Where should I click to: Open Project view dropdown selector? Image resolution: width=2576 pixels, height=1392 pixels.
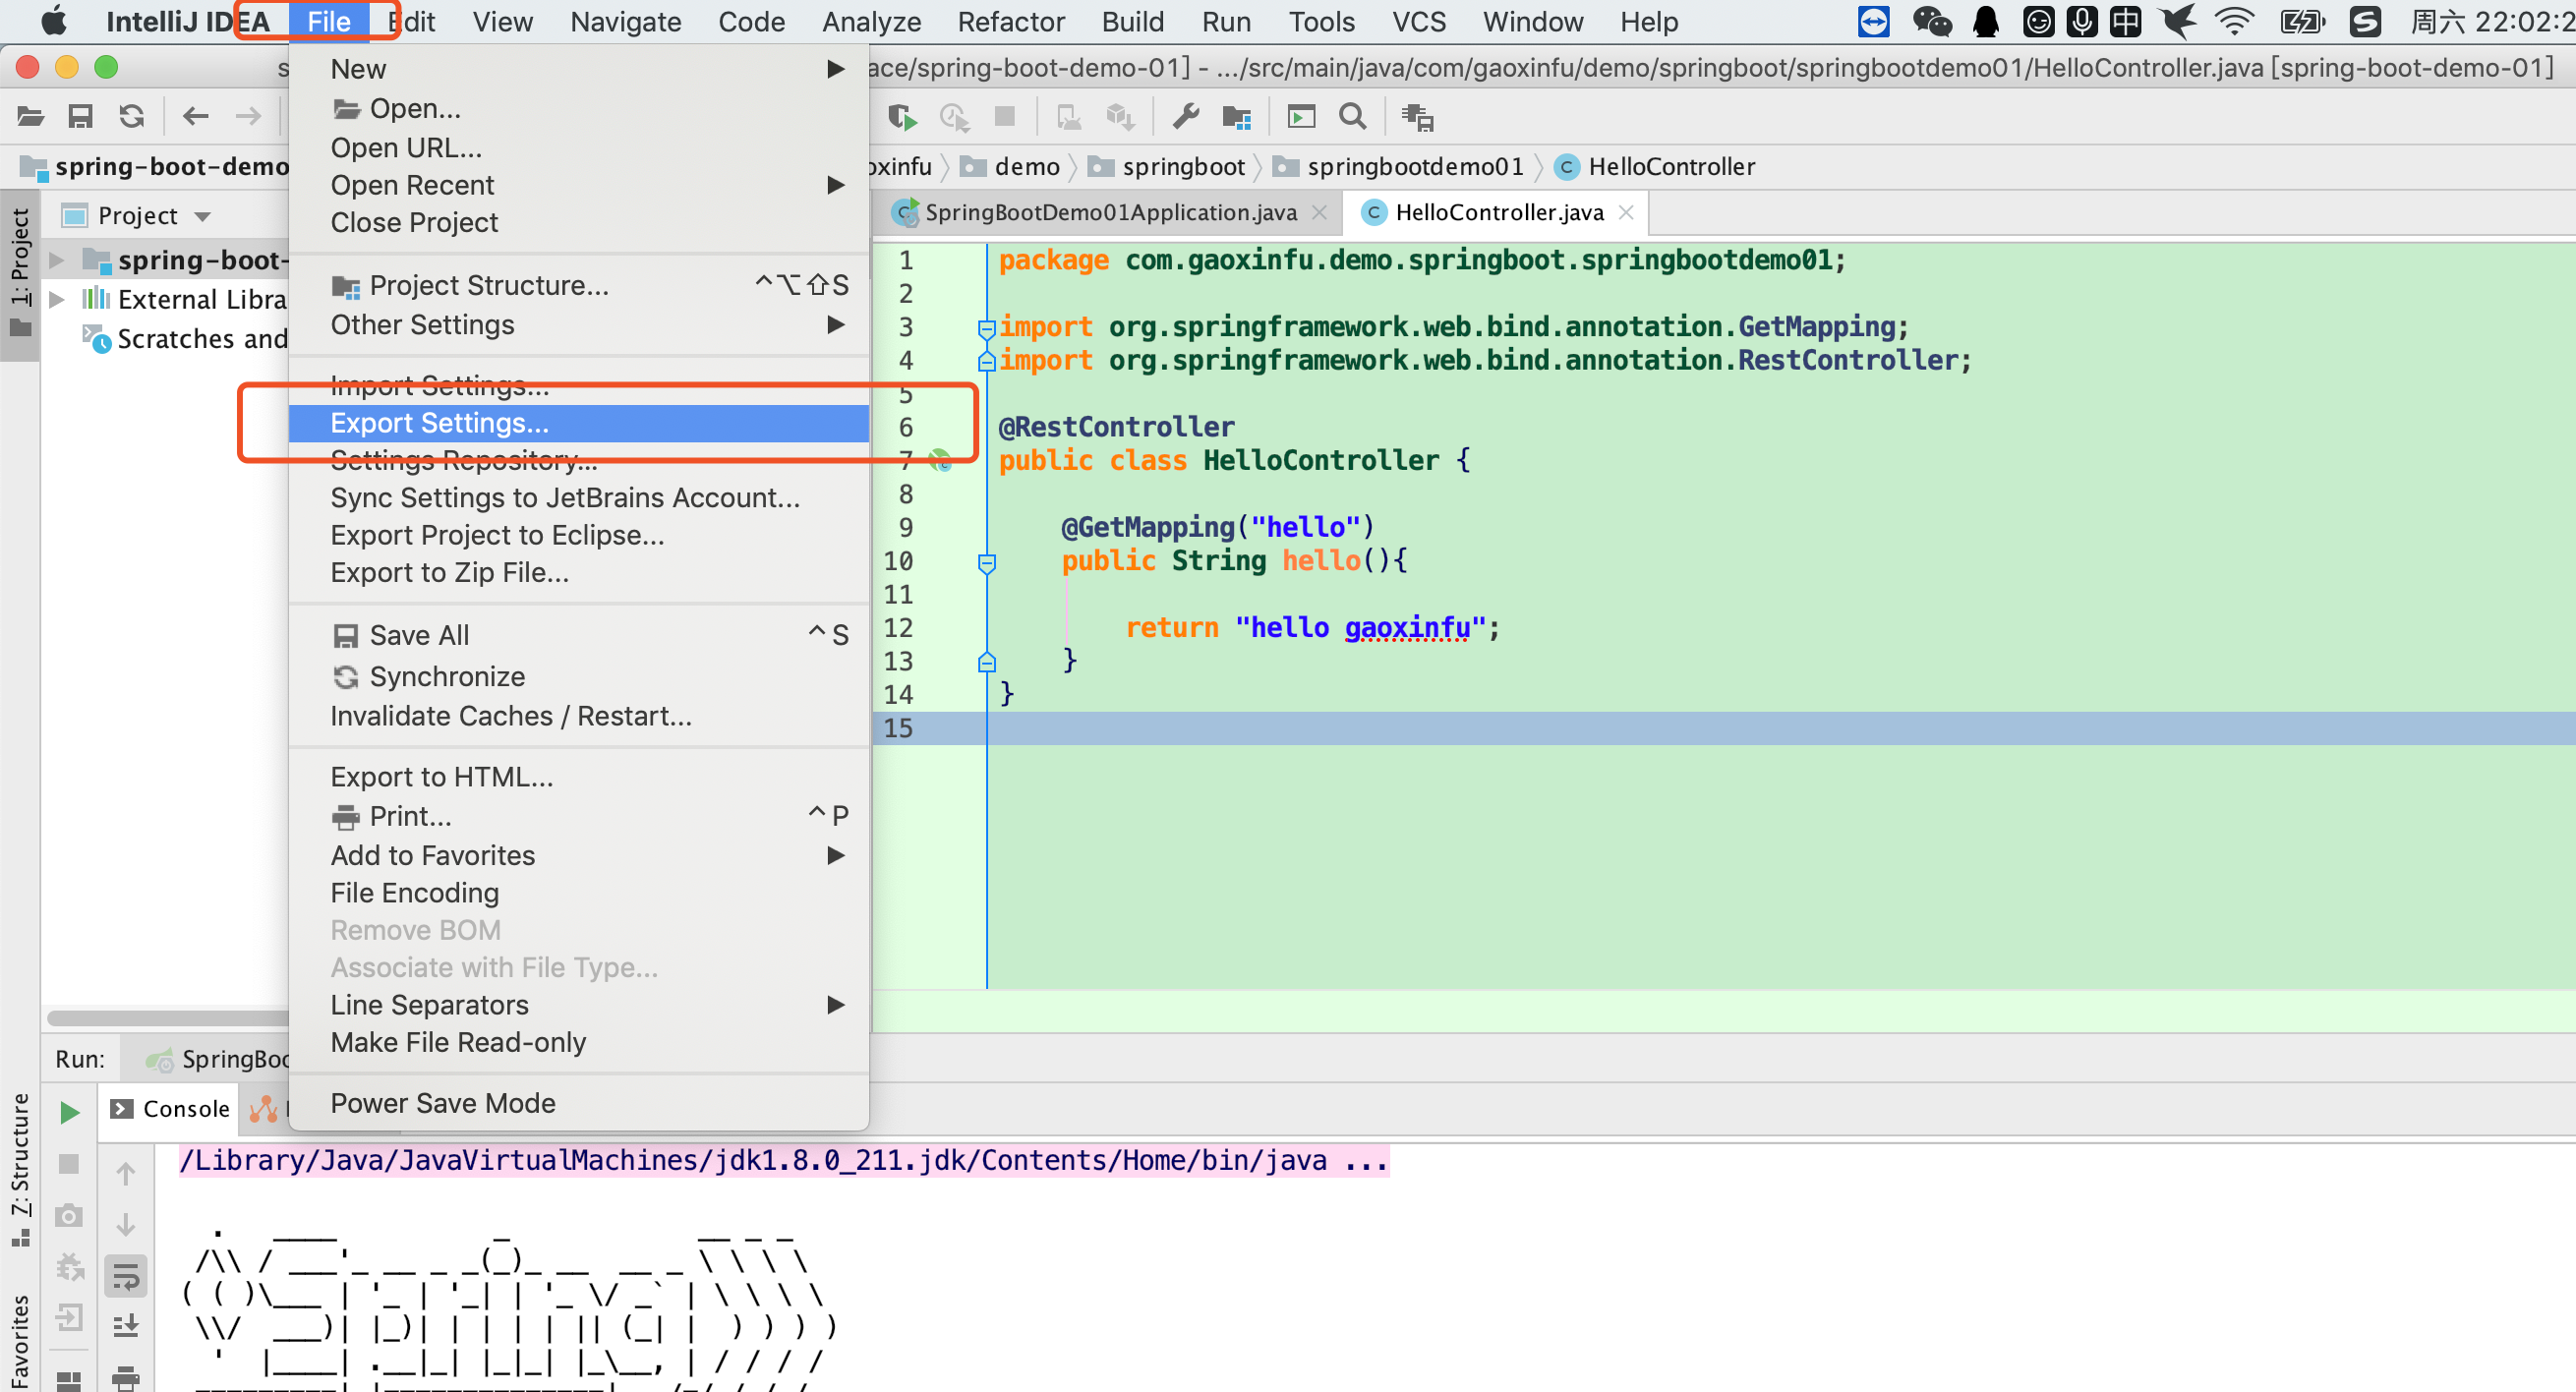click(x=203, y=216)
